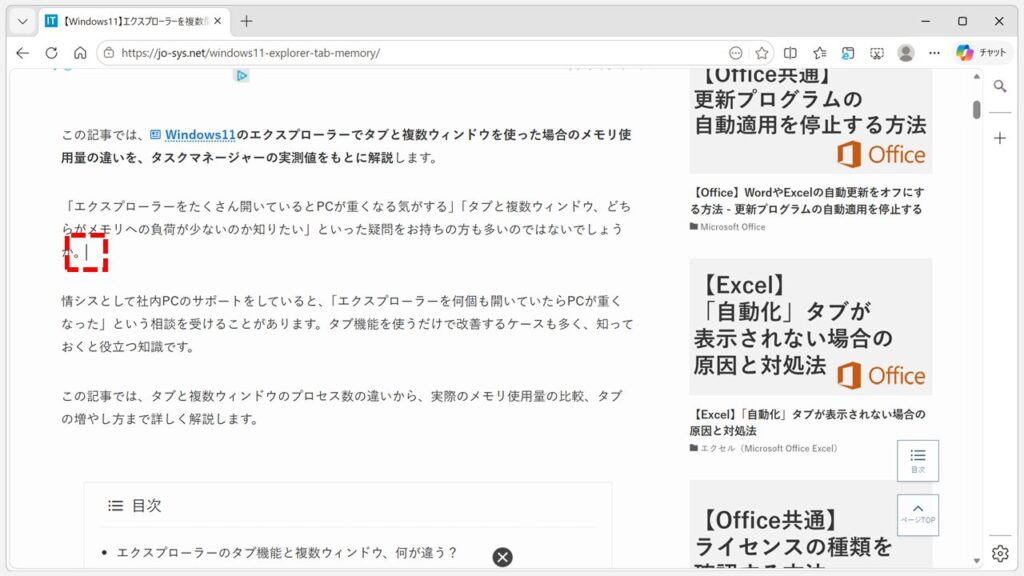Open the エクセル (Microsoft Office Excel) category link
This screenshot has width=1024, height=576.
click(x=769, y=448)
